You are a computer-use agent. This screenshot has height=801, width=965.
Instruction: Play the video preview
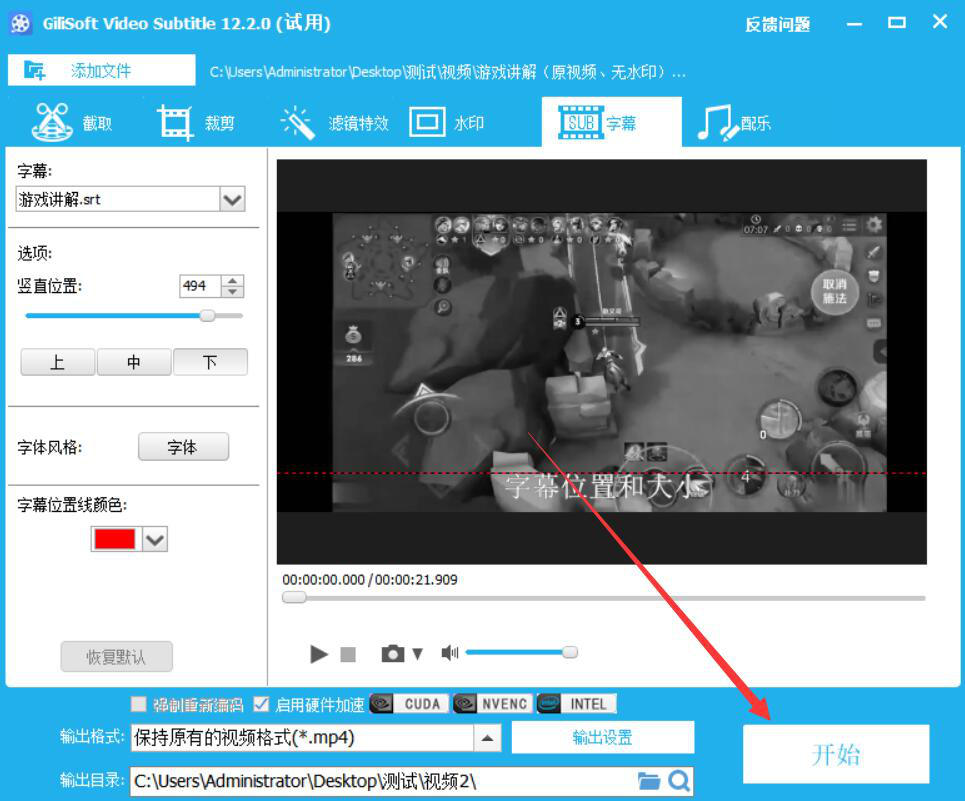[319, 654]
